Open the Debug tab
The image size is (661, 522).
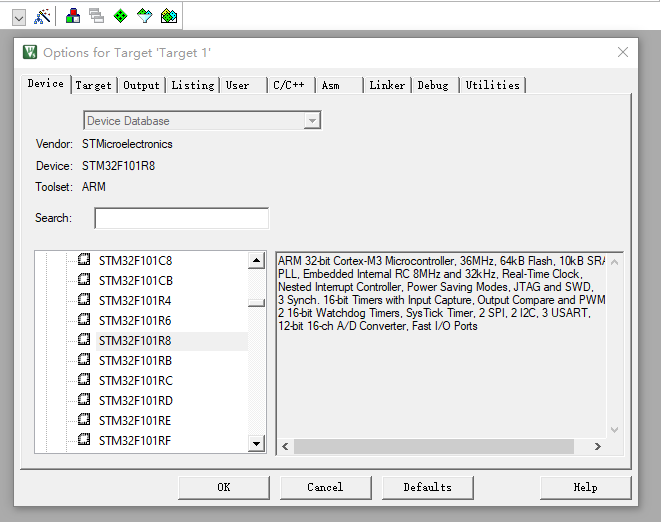coord(435,85)
